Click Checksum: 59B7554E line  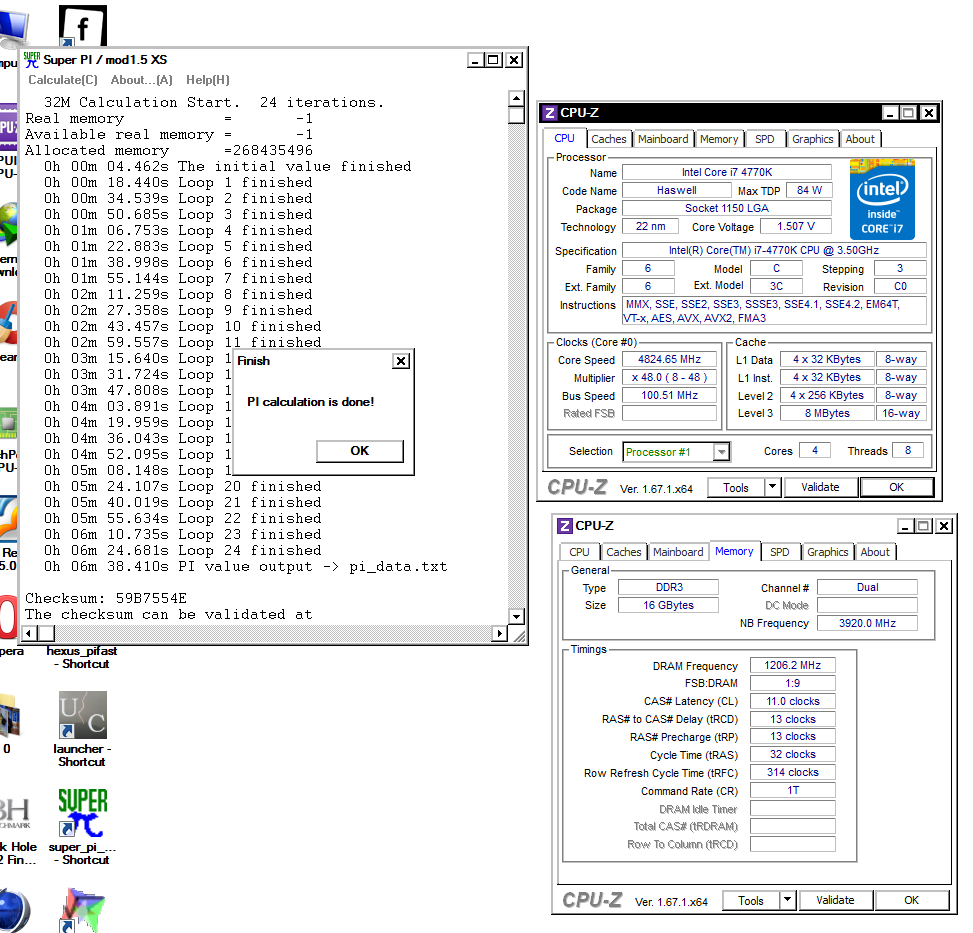point(105,599)
